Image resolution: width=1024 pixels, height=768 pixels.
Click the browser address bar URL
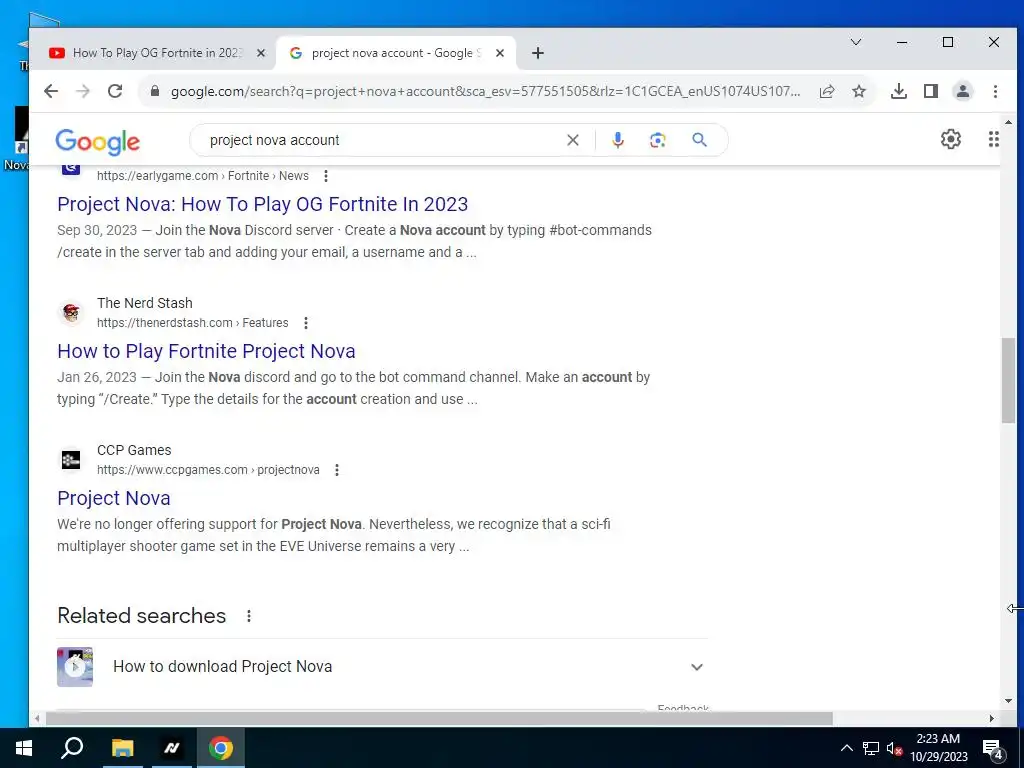(x=485, y=91)
